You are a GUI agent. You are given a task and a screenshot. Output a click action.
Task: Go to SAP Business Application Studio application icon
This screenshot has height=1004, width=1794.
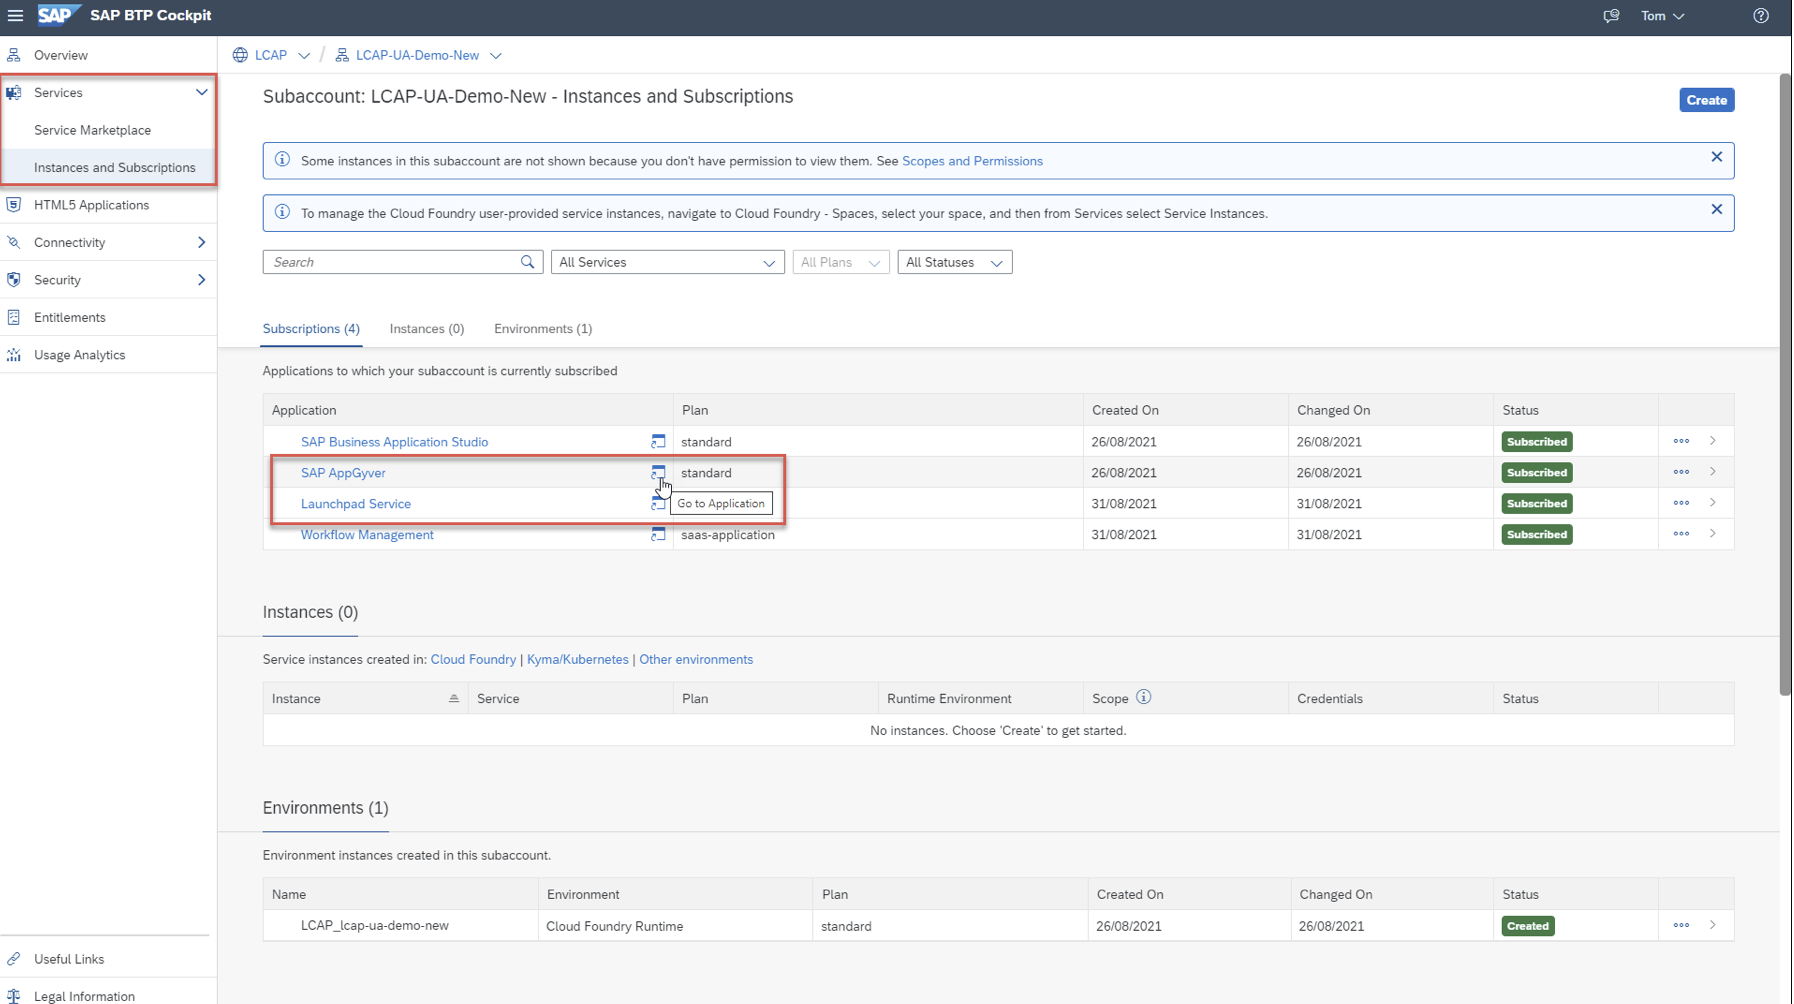658,441
